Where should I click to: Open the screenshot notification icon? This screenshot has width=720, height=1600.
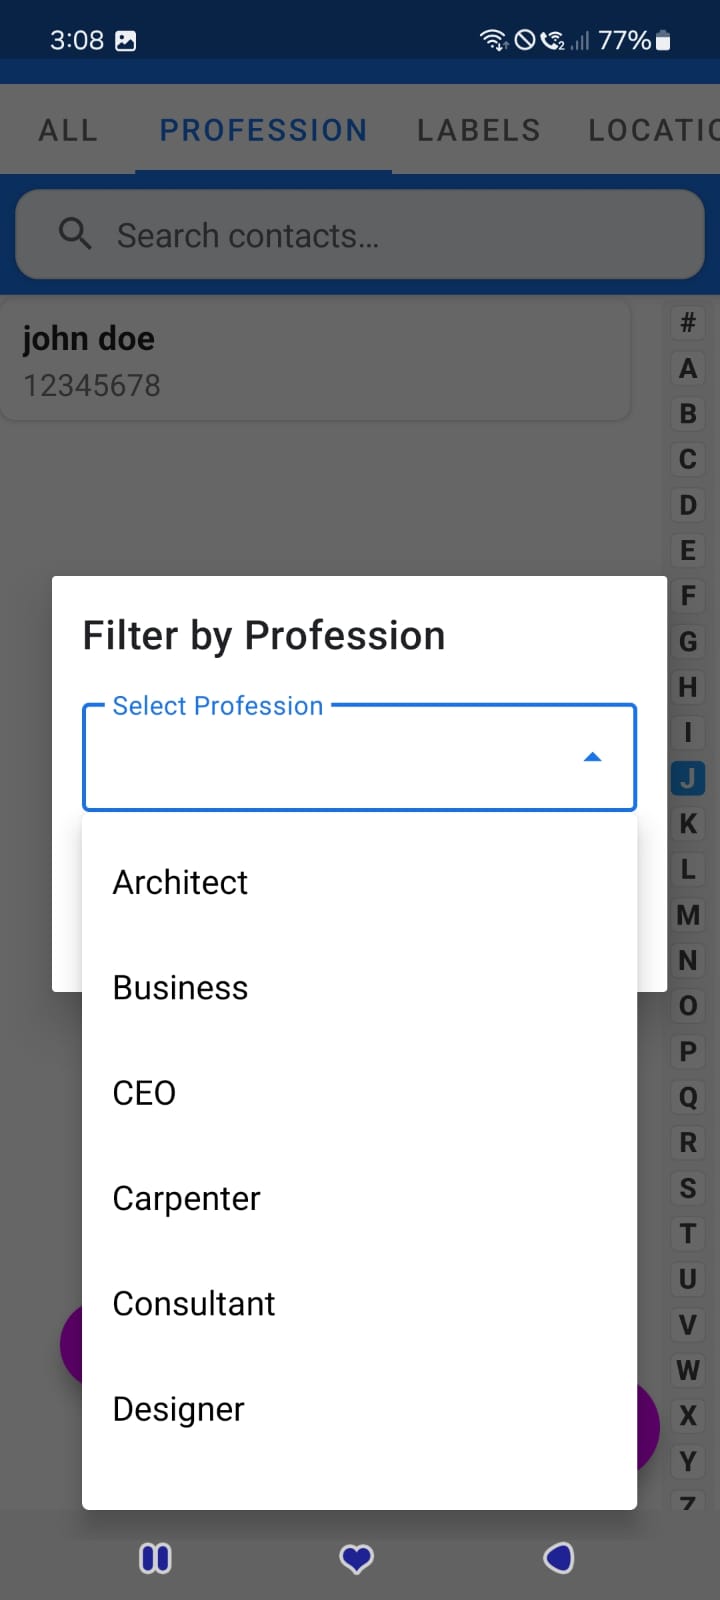pos(123,40)
